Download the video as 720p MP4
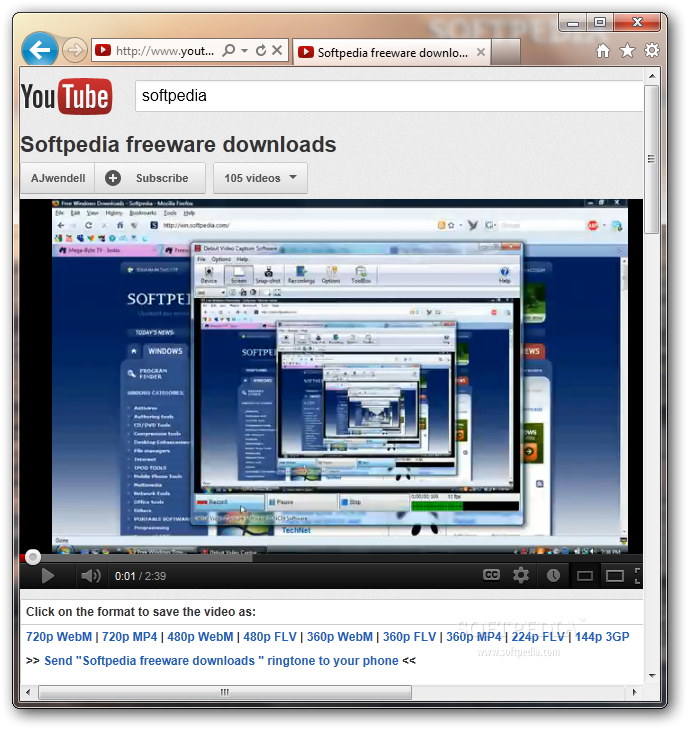The width and height of the screenshot is (688, 729). click(130, 636)
